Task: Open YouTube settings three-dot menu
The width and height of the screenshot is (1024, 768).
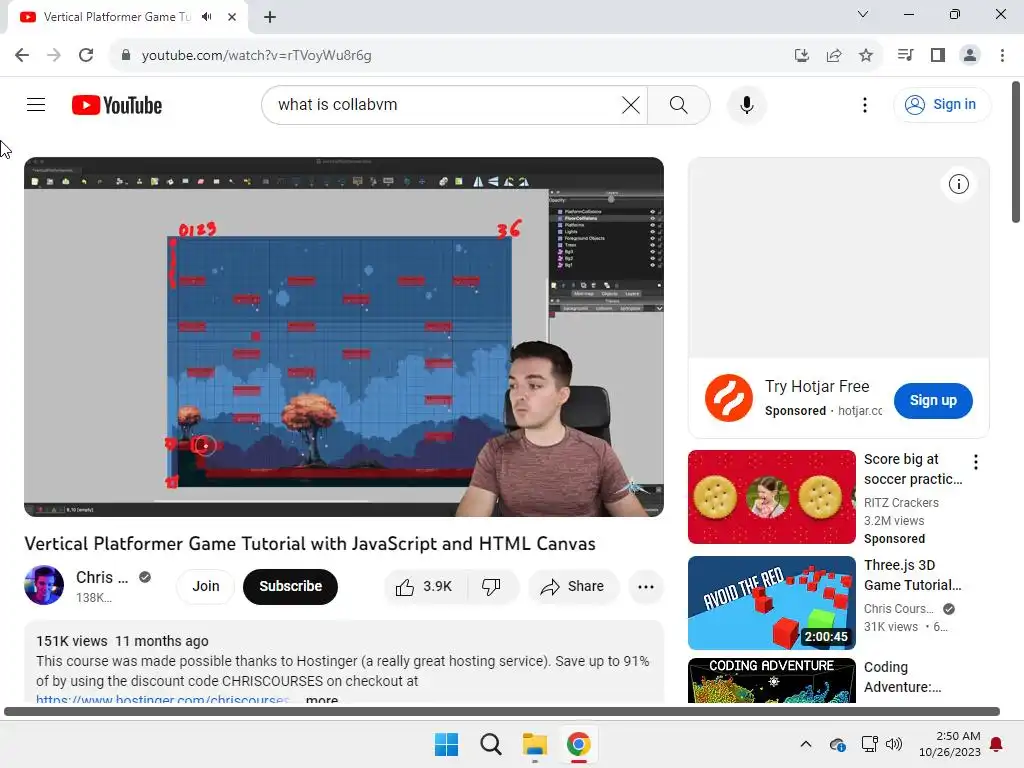Action: [x=865, y=104]
